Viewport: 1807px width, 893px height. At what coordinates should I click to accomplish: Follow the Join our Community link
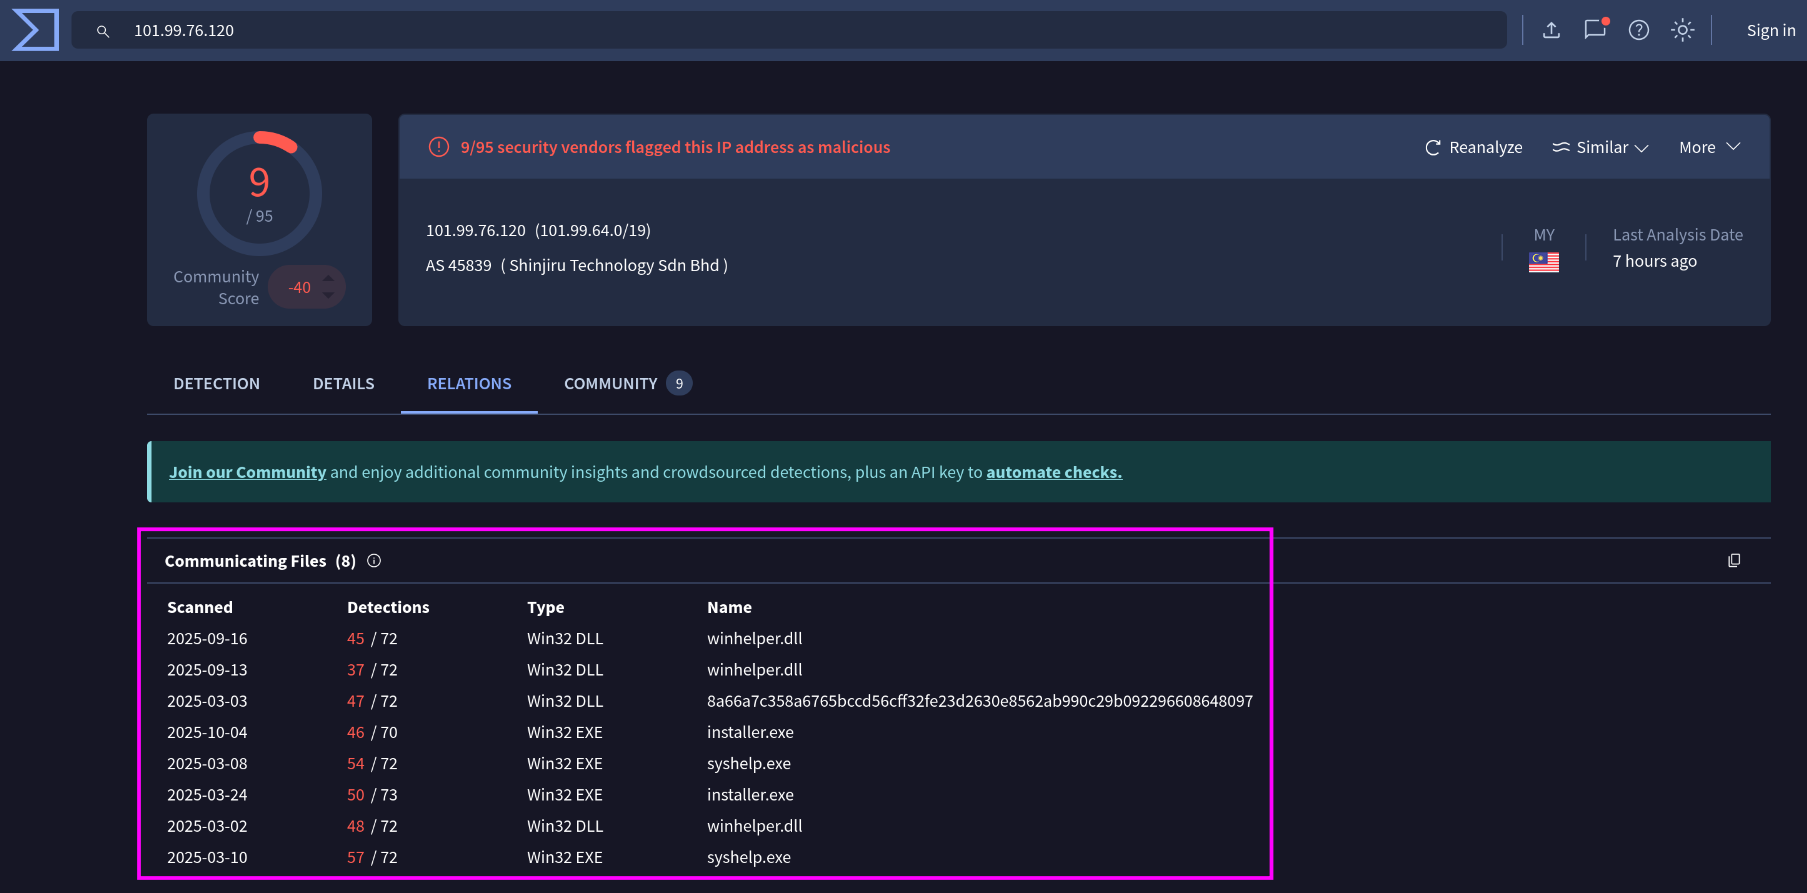click(x=247, y=472)
